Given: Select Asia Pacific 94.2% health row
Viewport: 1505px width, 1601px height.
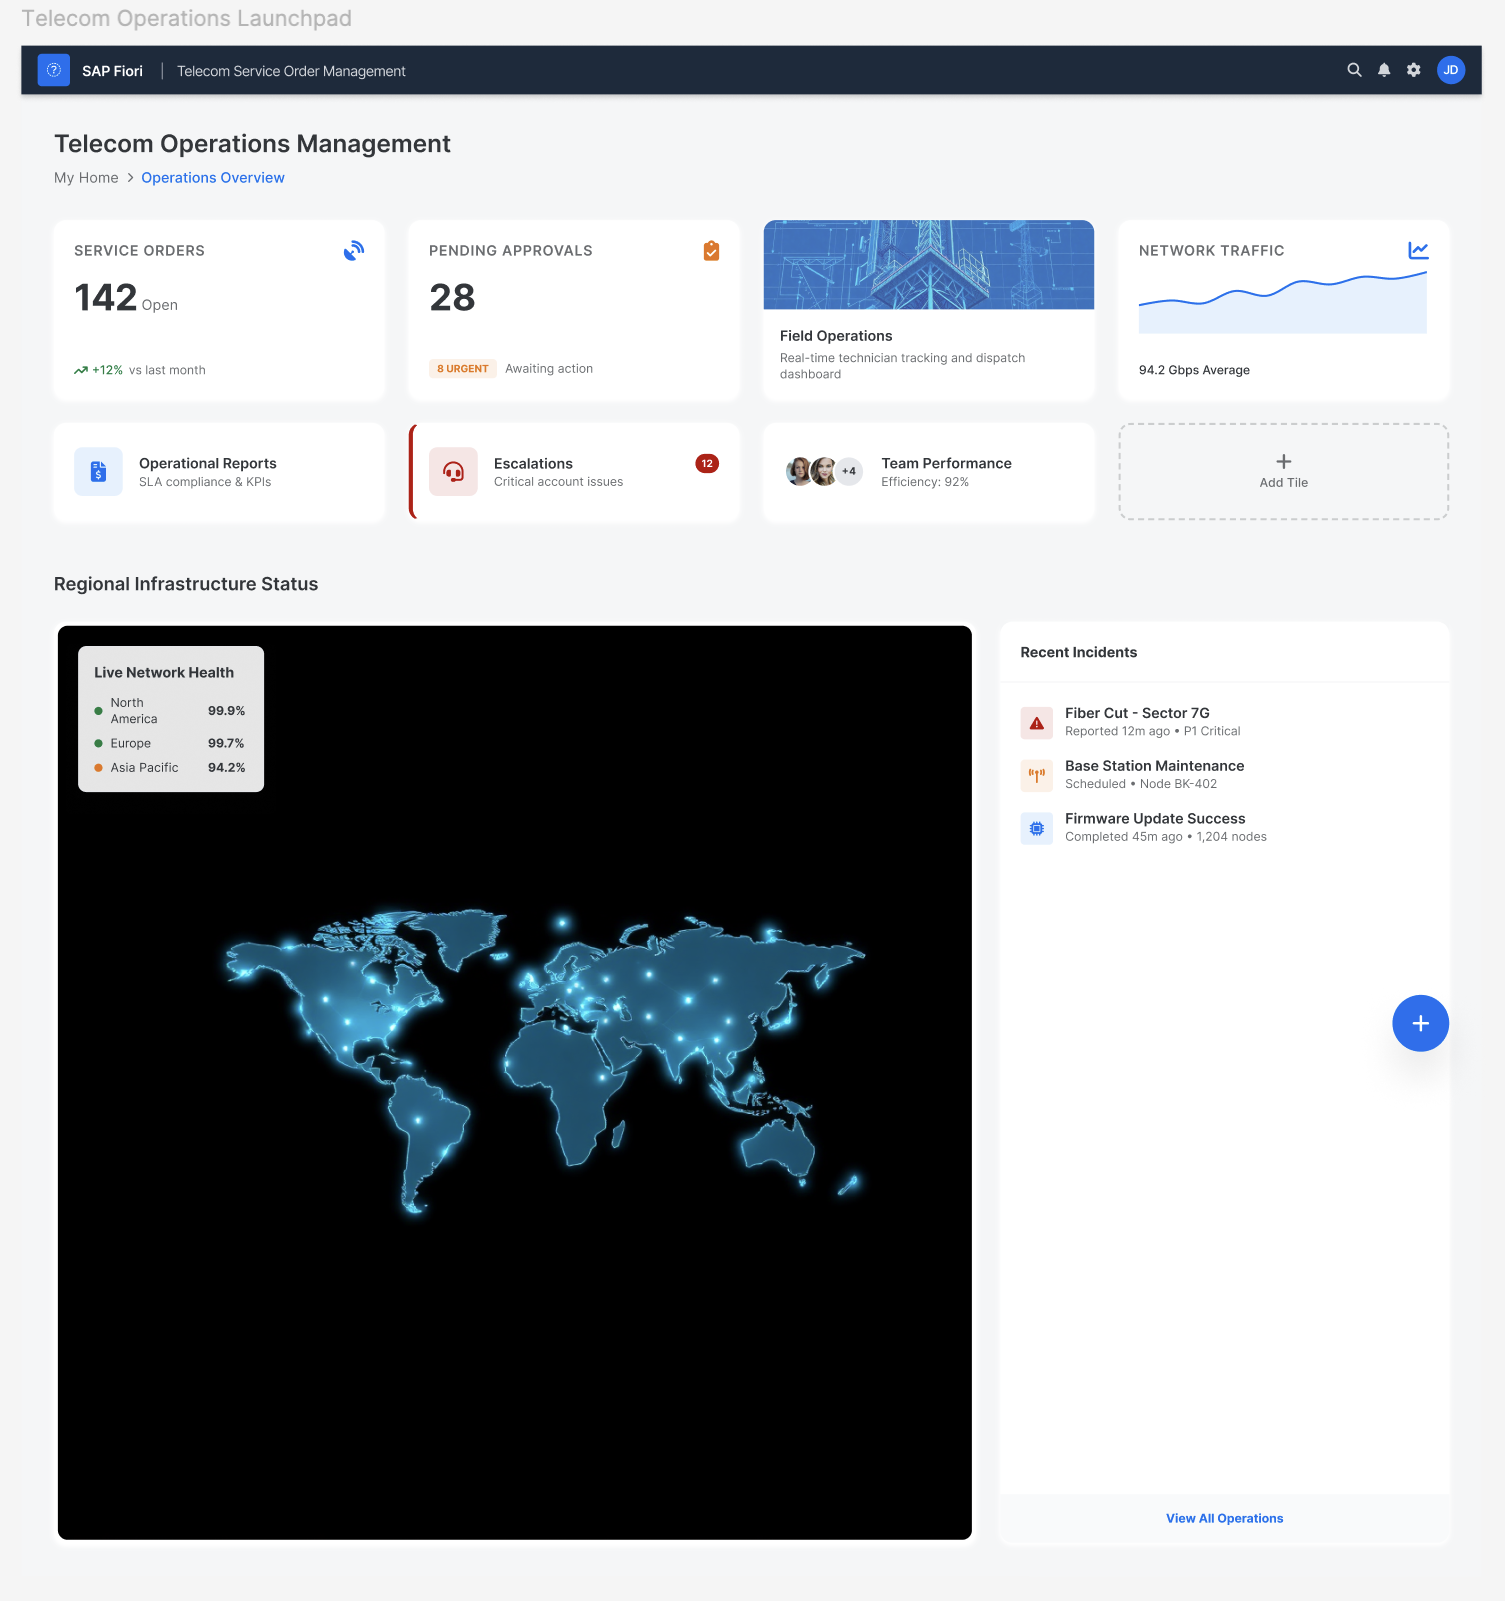Looking at the screenshot, I should (x=170, y=768).
